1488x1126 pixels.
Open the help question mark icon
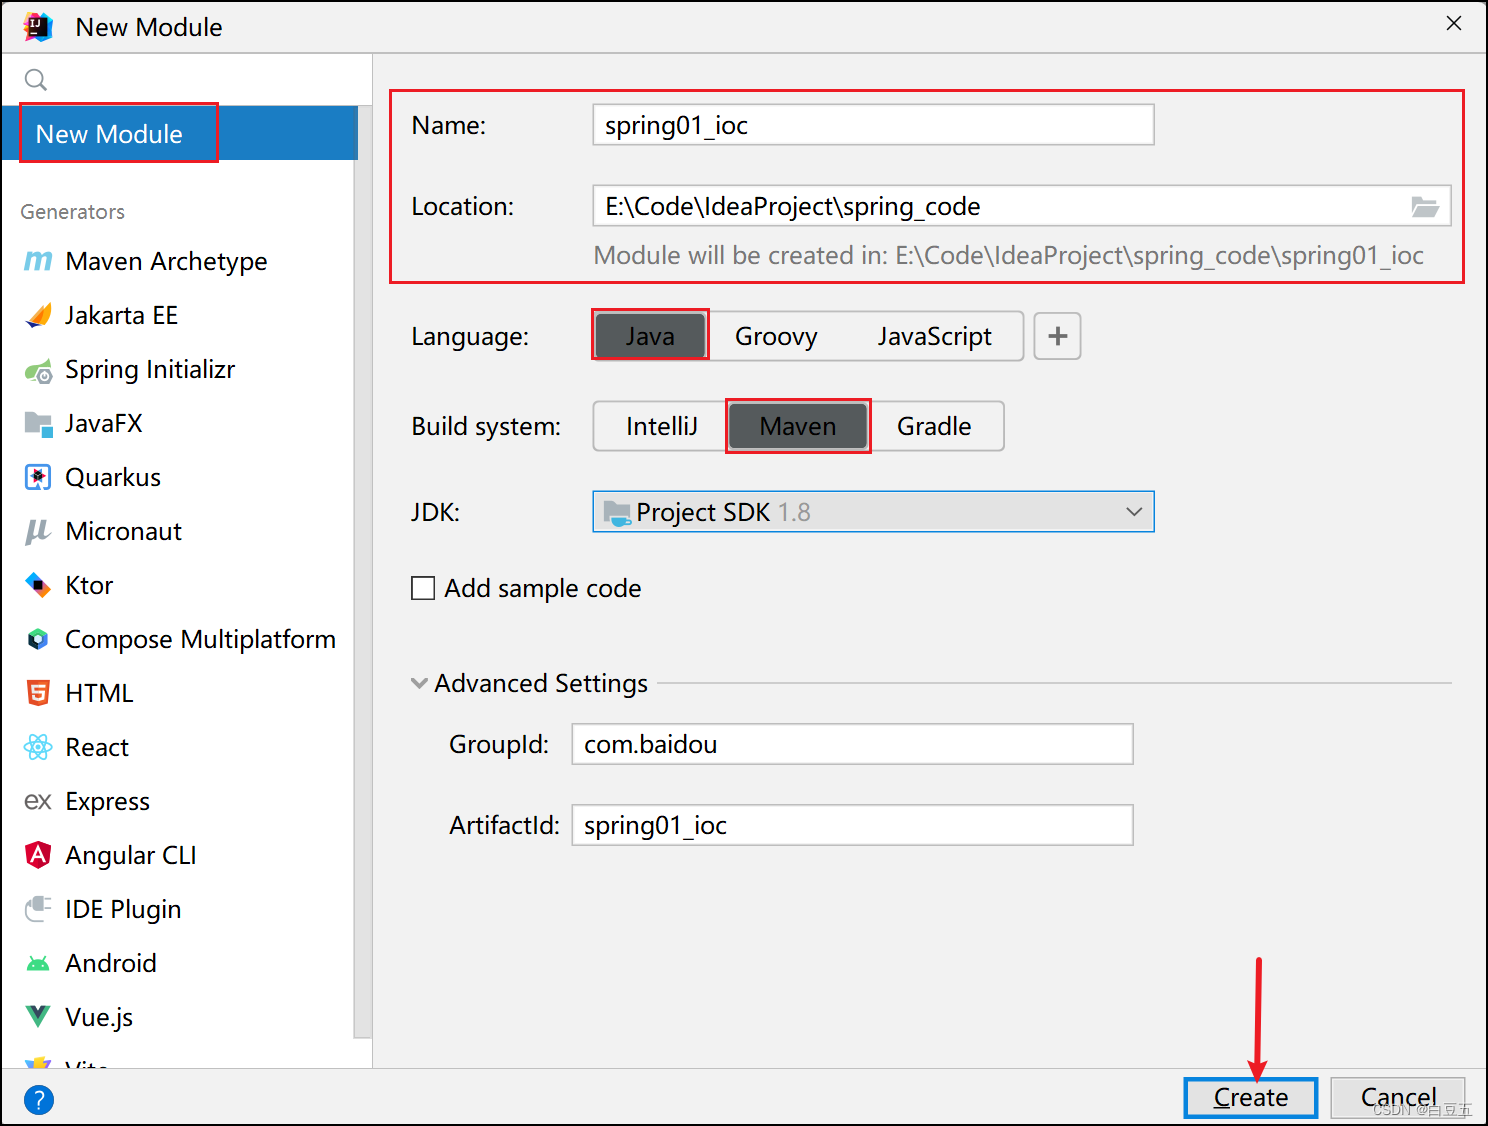[x=39, y=1100]
